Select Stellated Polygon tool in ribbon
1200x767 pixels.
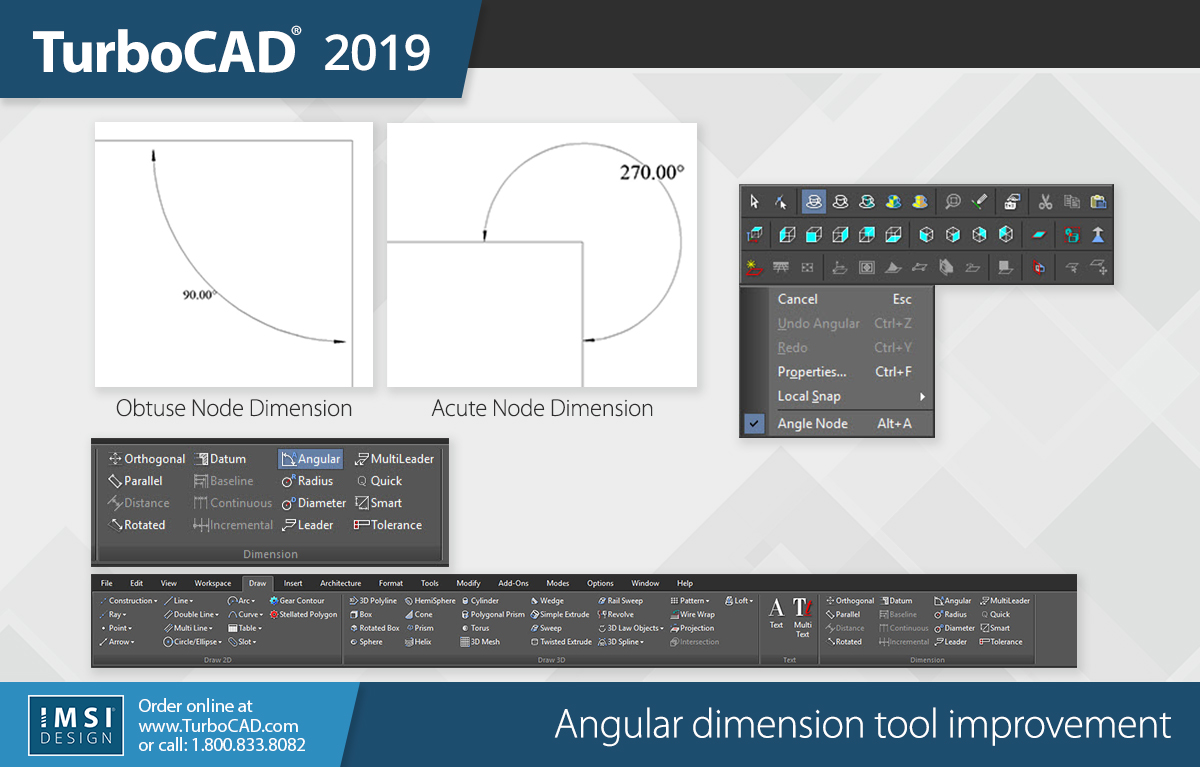point(303,615)
